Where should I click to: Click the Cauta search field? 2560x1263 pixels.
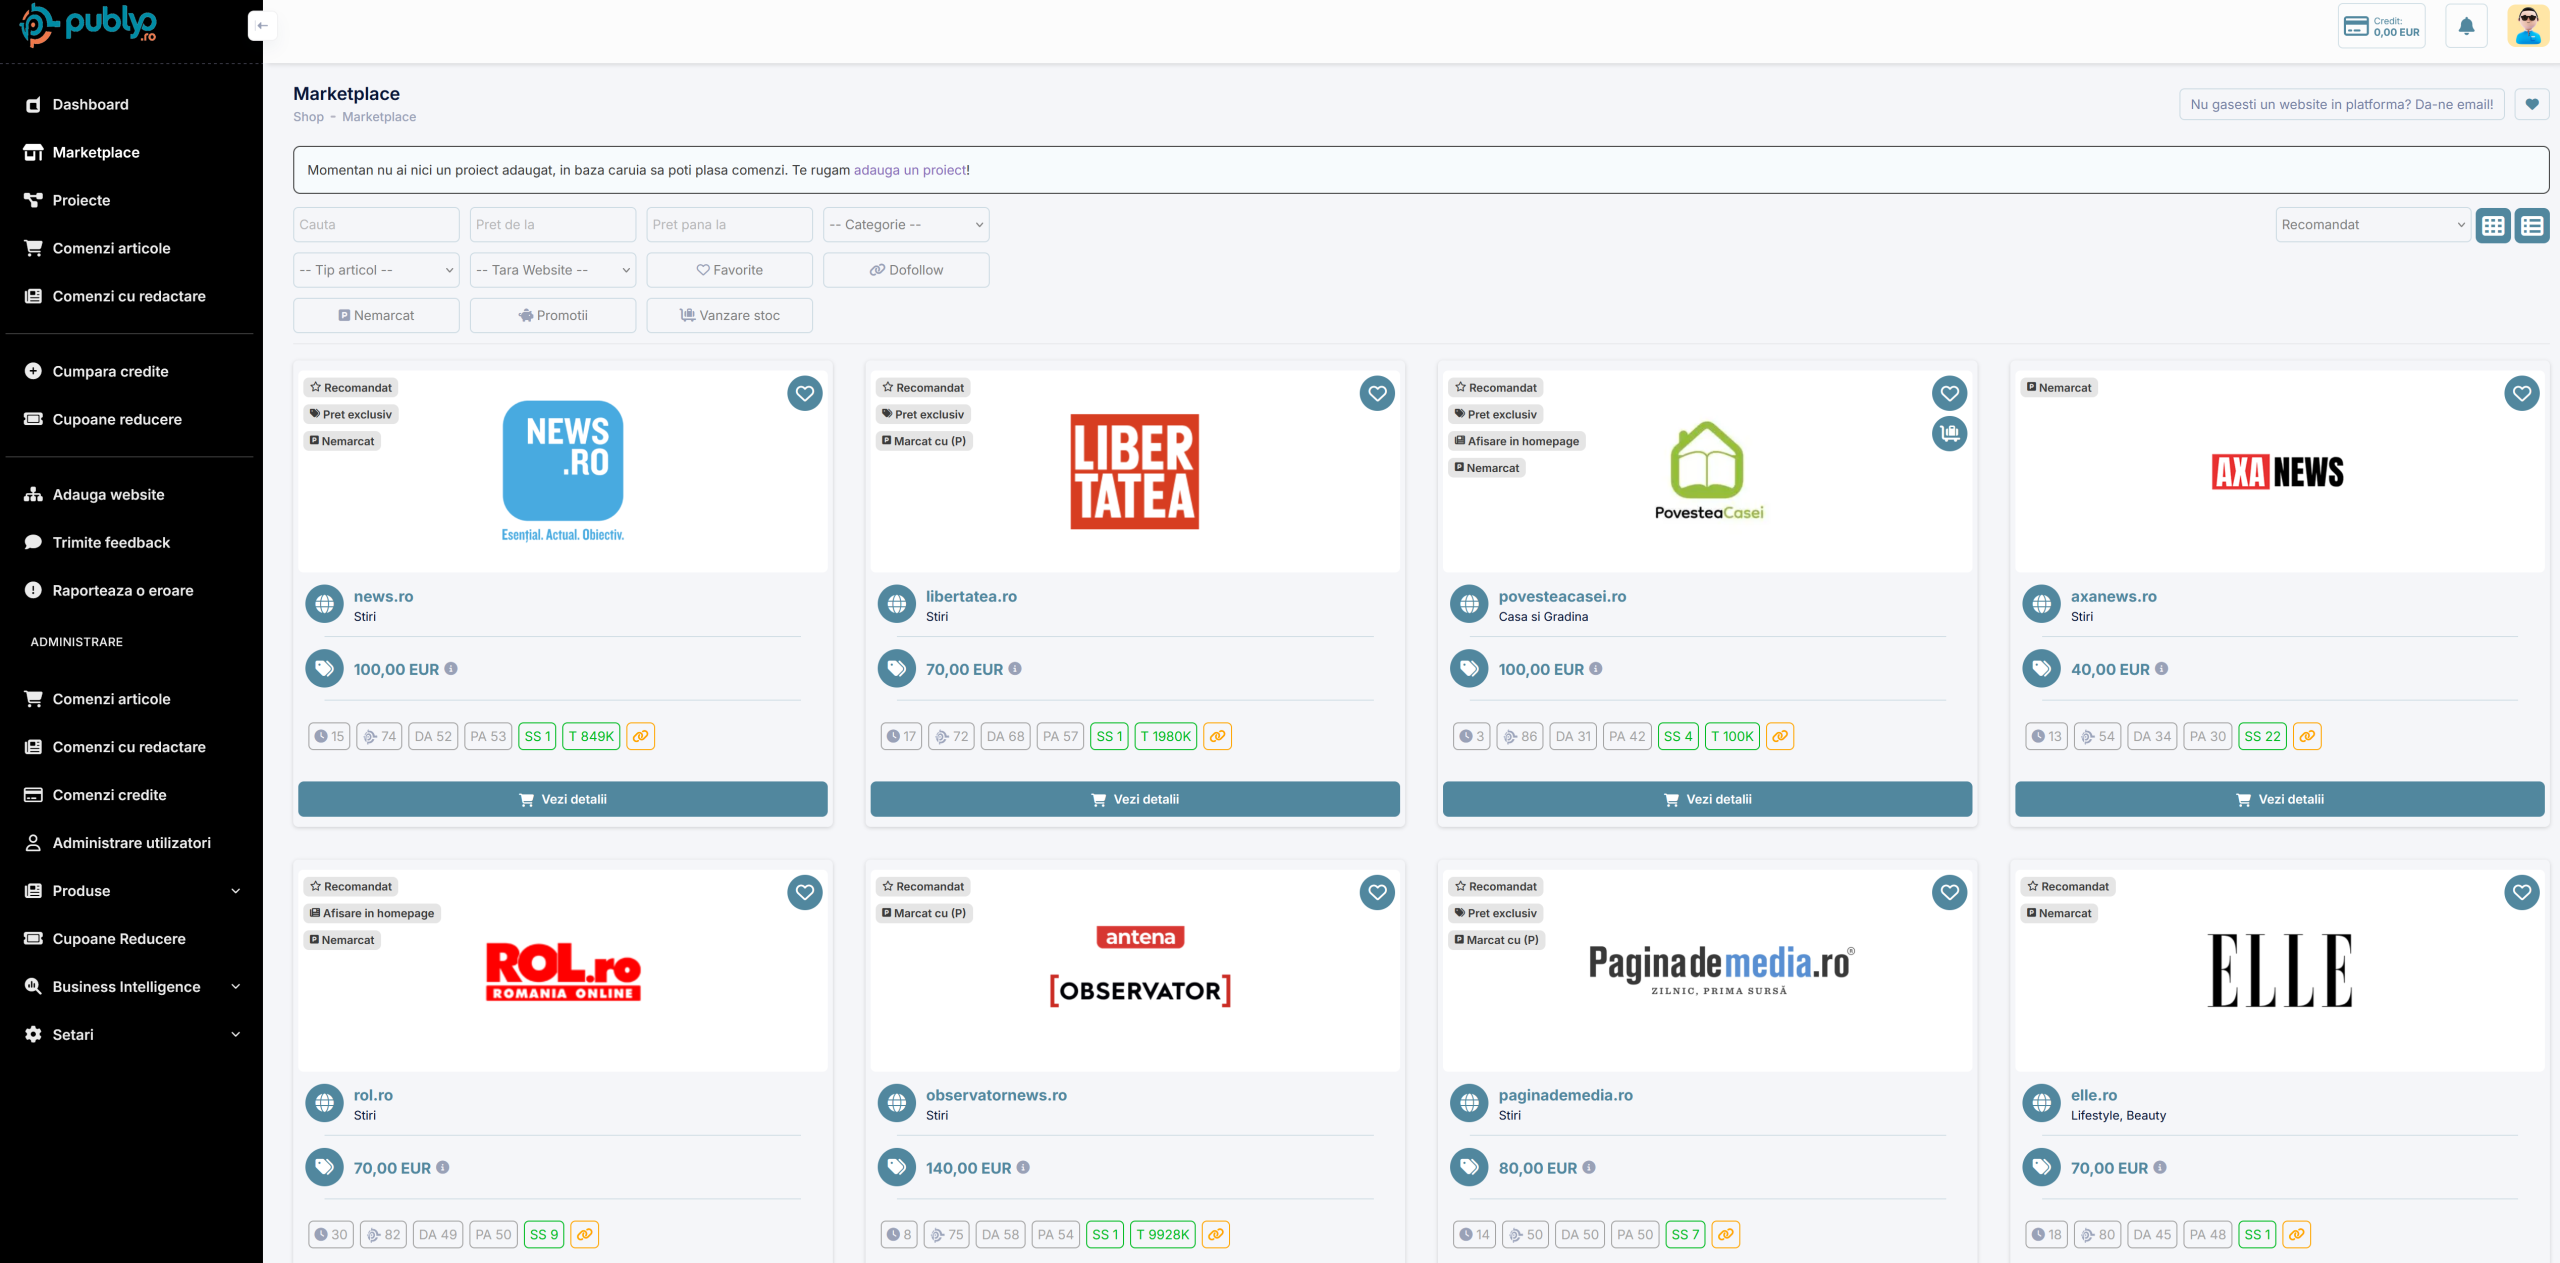(x=376, y=225)
